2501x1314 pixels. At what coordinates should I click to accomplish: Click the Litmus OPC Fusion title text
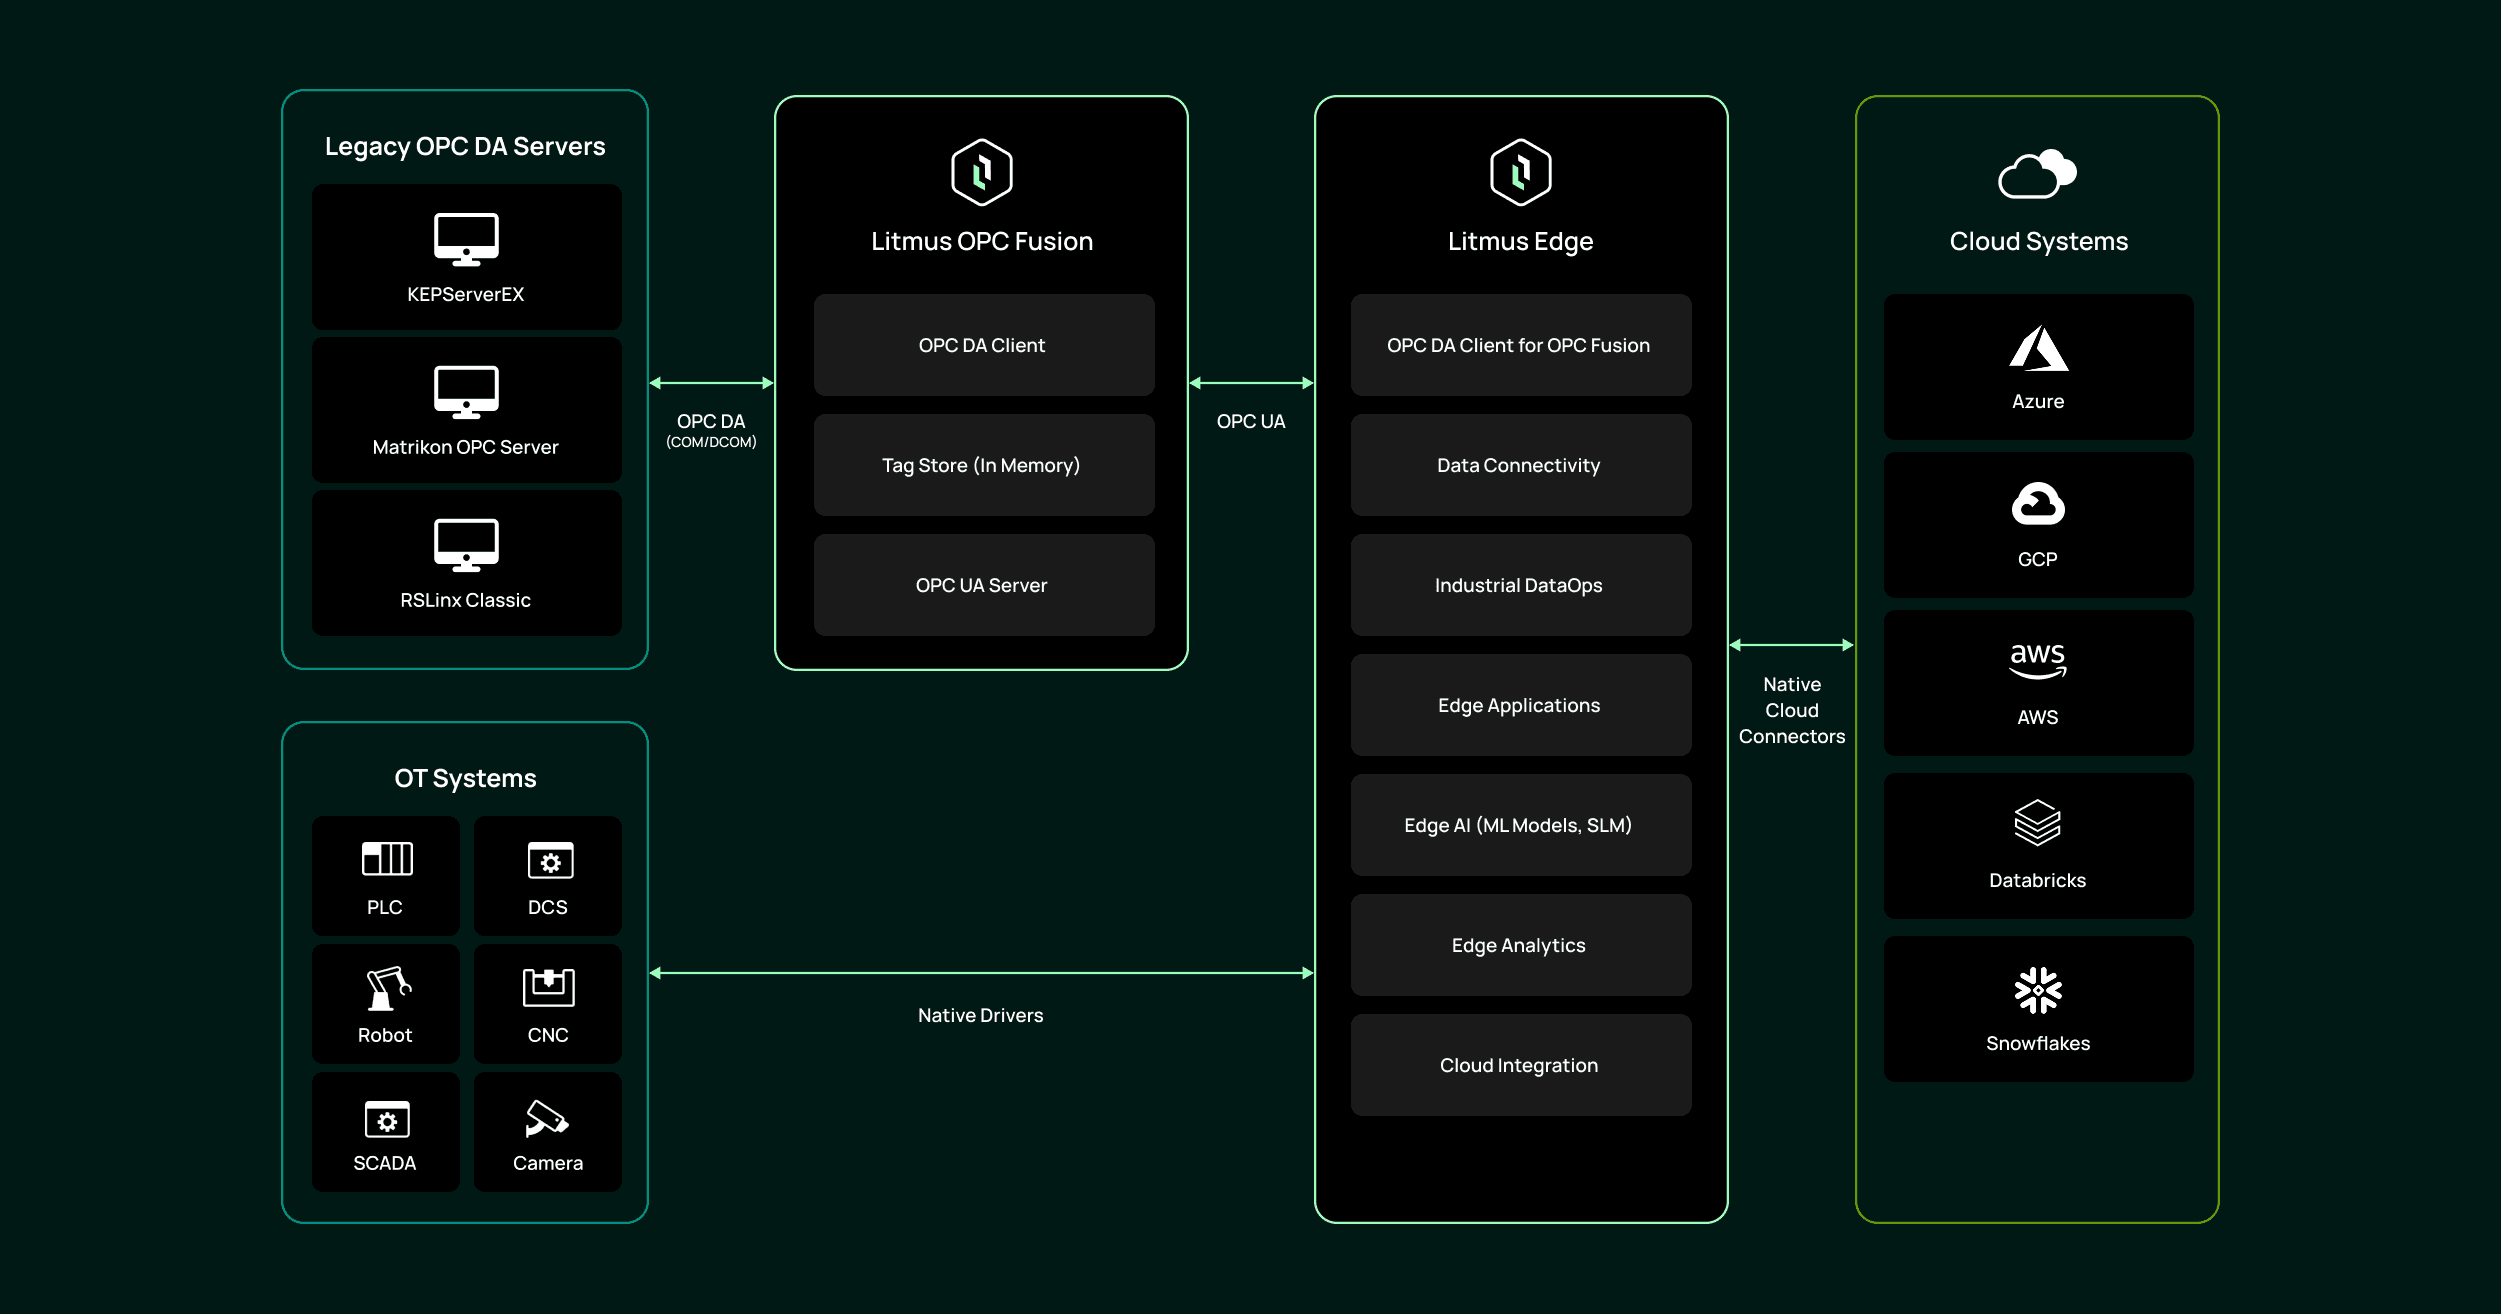click(x=982, y=242)
